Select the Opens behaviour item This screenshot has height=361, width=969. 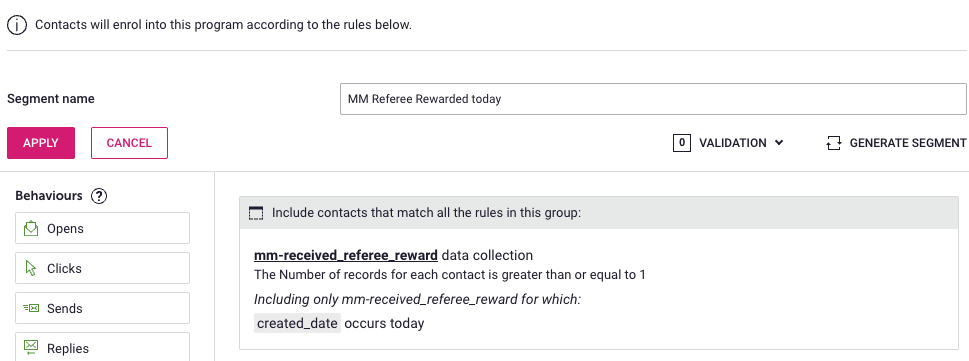click(x=103, y=228)
